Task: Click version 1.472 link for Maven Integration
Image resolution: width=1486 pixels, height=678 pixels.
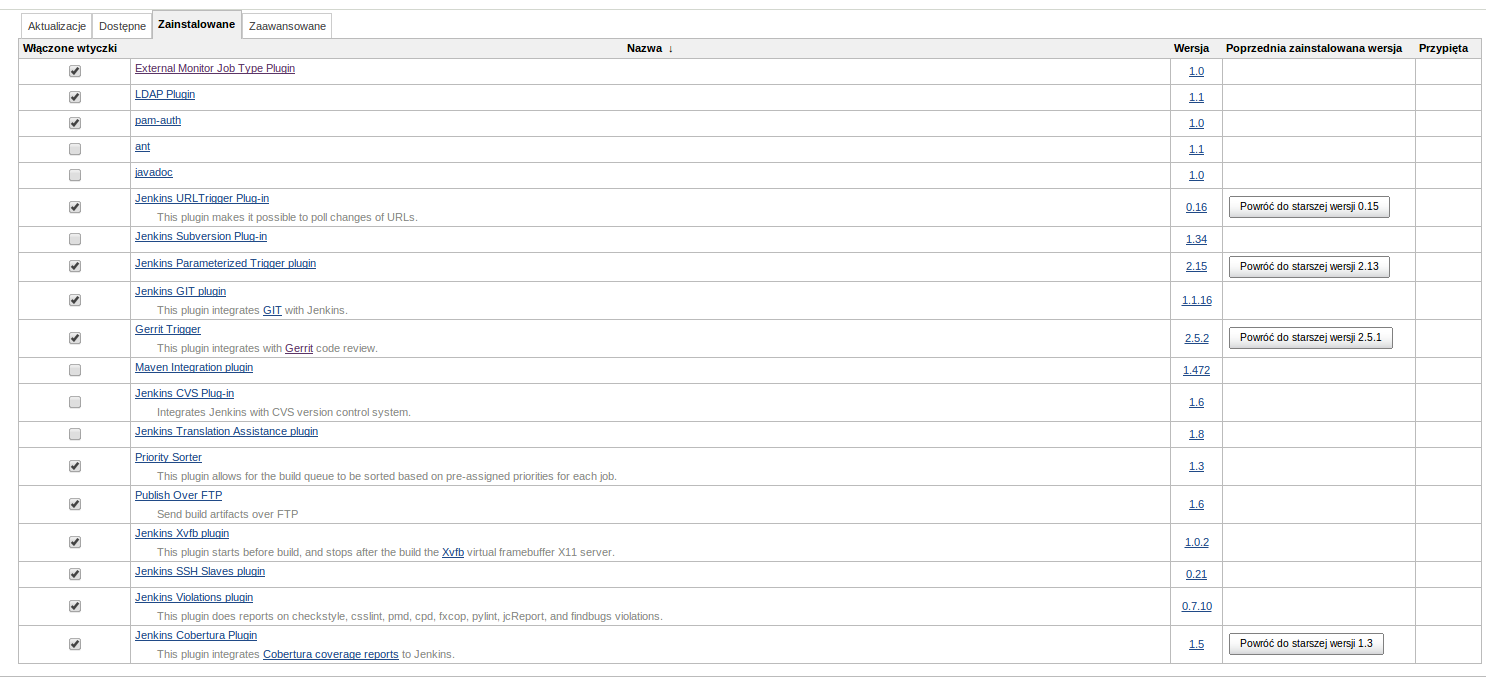Action: point(1196,371)
